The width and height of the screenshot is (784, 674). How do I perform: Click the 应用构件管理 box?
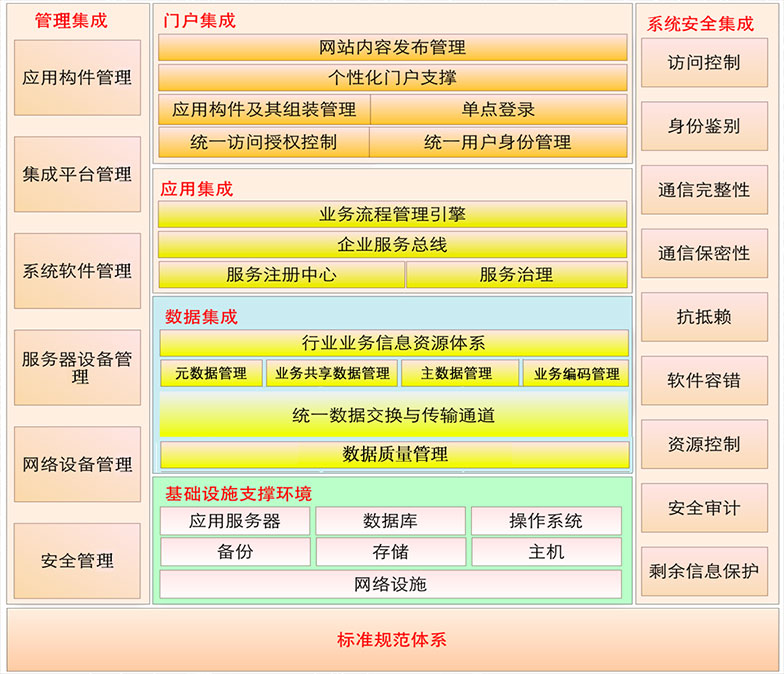(x=77, y=78)
